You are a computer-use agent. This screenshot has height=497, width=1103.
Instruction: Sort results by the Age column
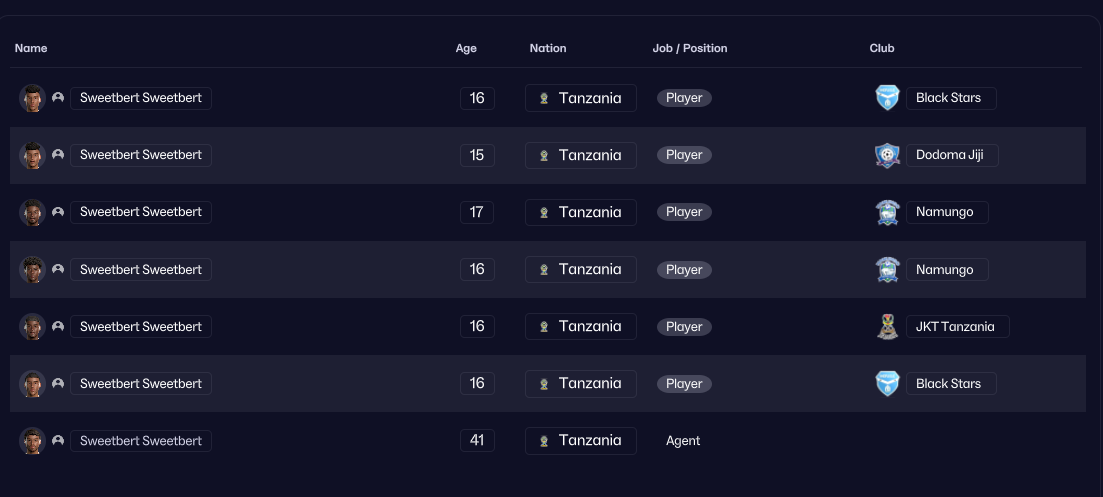coord(466,48)
